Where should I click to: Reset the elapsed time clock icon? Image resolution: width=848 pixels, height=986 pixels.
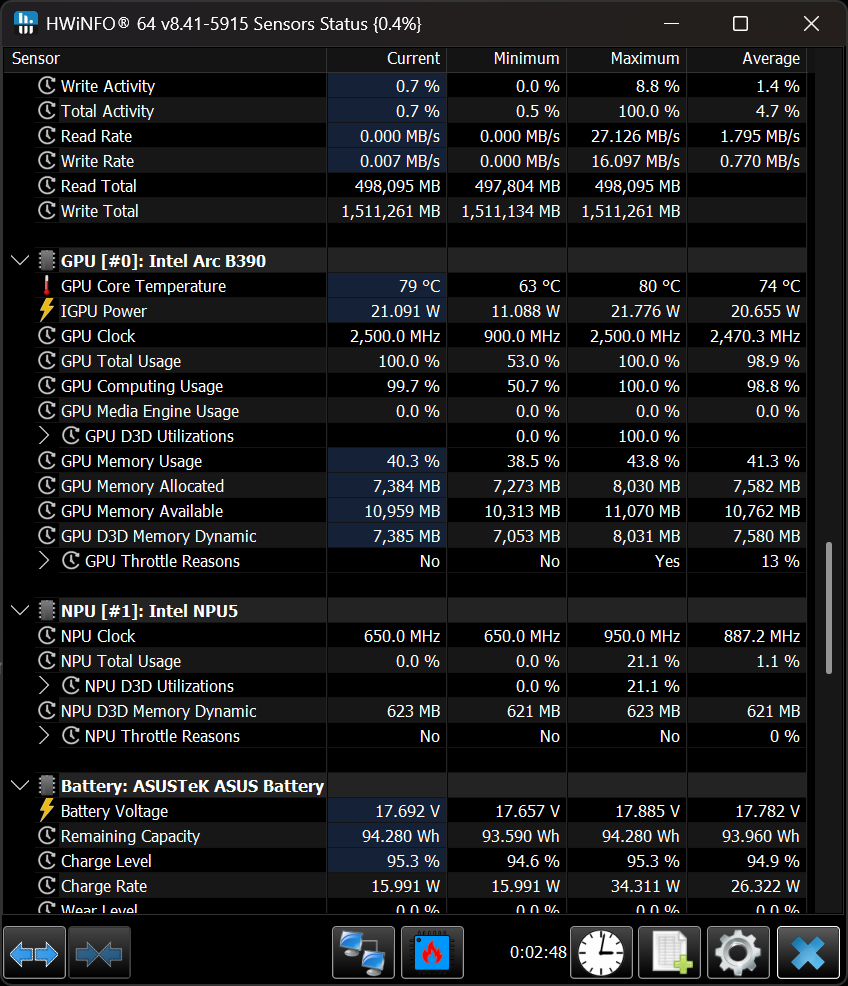[601, 953]
